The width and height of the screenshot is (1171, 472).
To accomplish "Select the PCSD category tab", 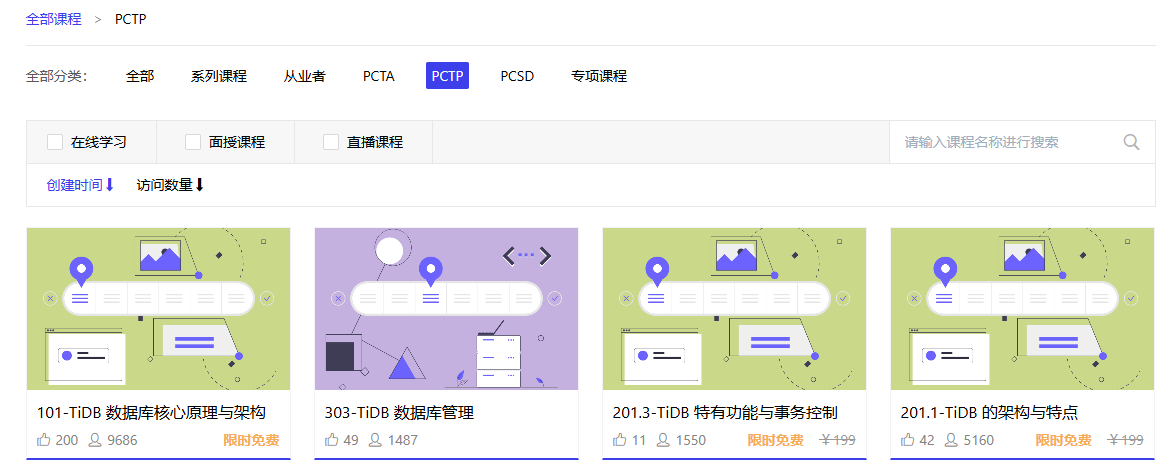I will (x=518, y=76).
